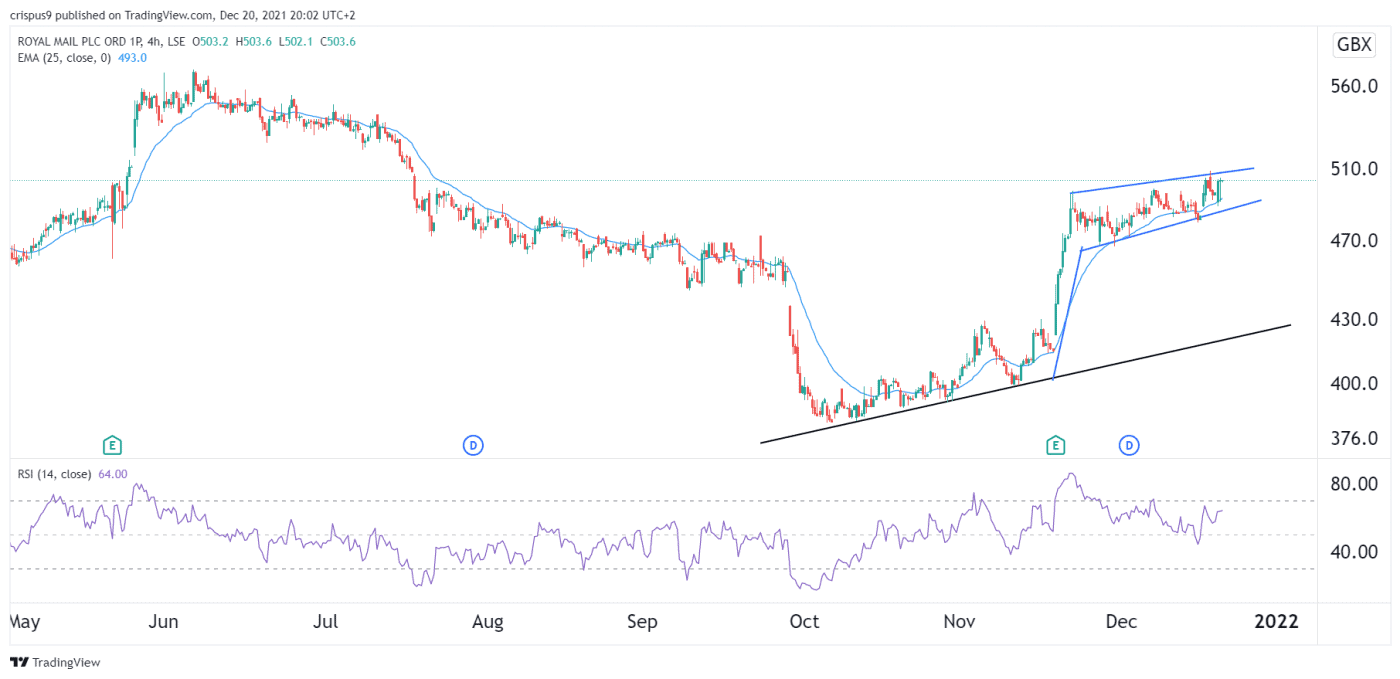Click the dividend D marker near August
The width and height of the screenshot is (1400, 679).
point(473,444)
